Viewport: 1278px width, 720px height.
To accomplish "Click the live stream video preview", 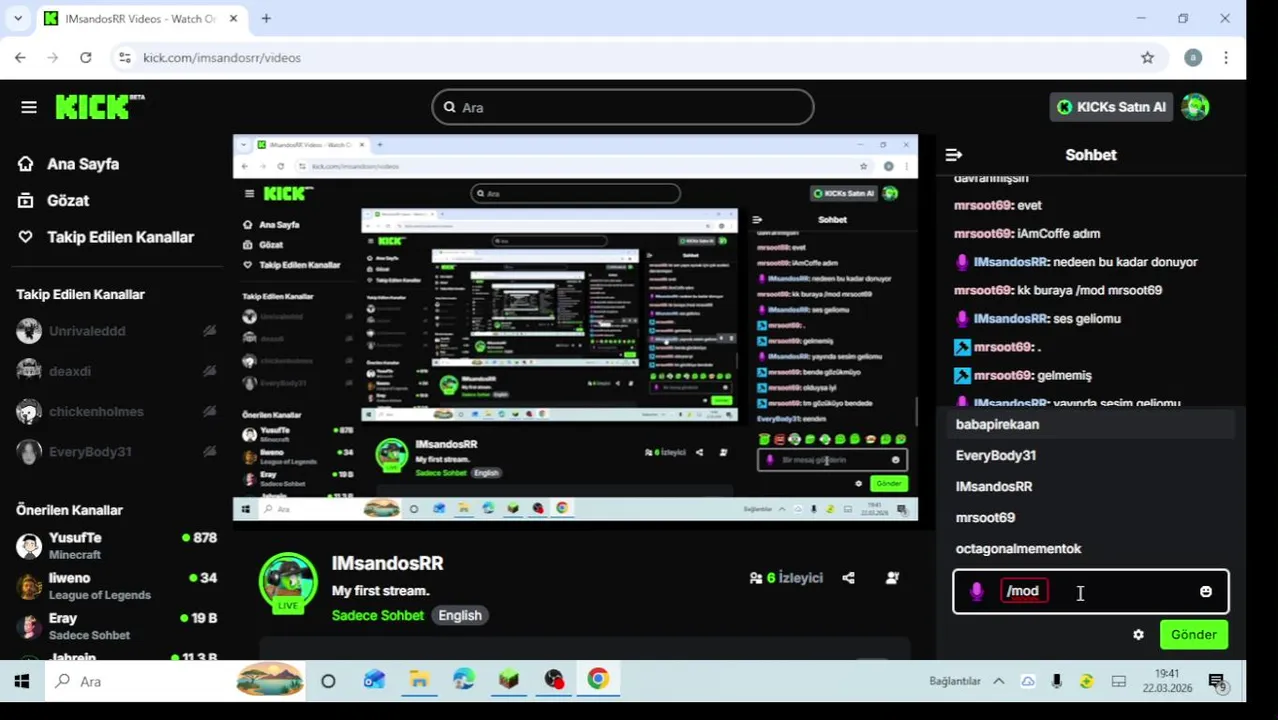I will point(575,328).
